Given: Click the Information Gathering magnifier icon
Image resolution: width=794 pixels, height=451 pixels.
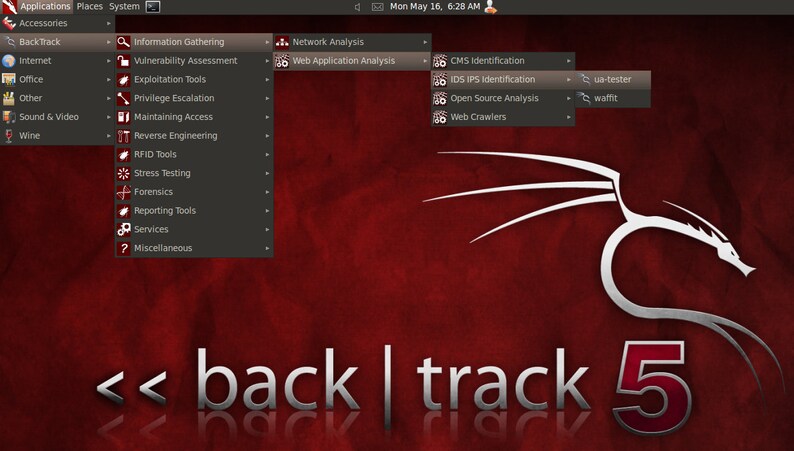Looking at the screenshot, I should (x=124, y=42).
